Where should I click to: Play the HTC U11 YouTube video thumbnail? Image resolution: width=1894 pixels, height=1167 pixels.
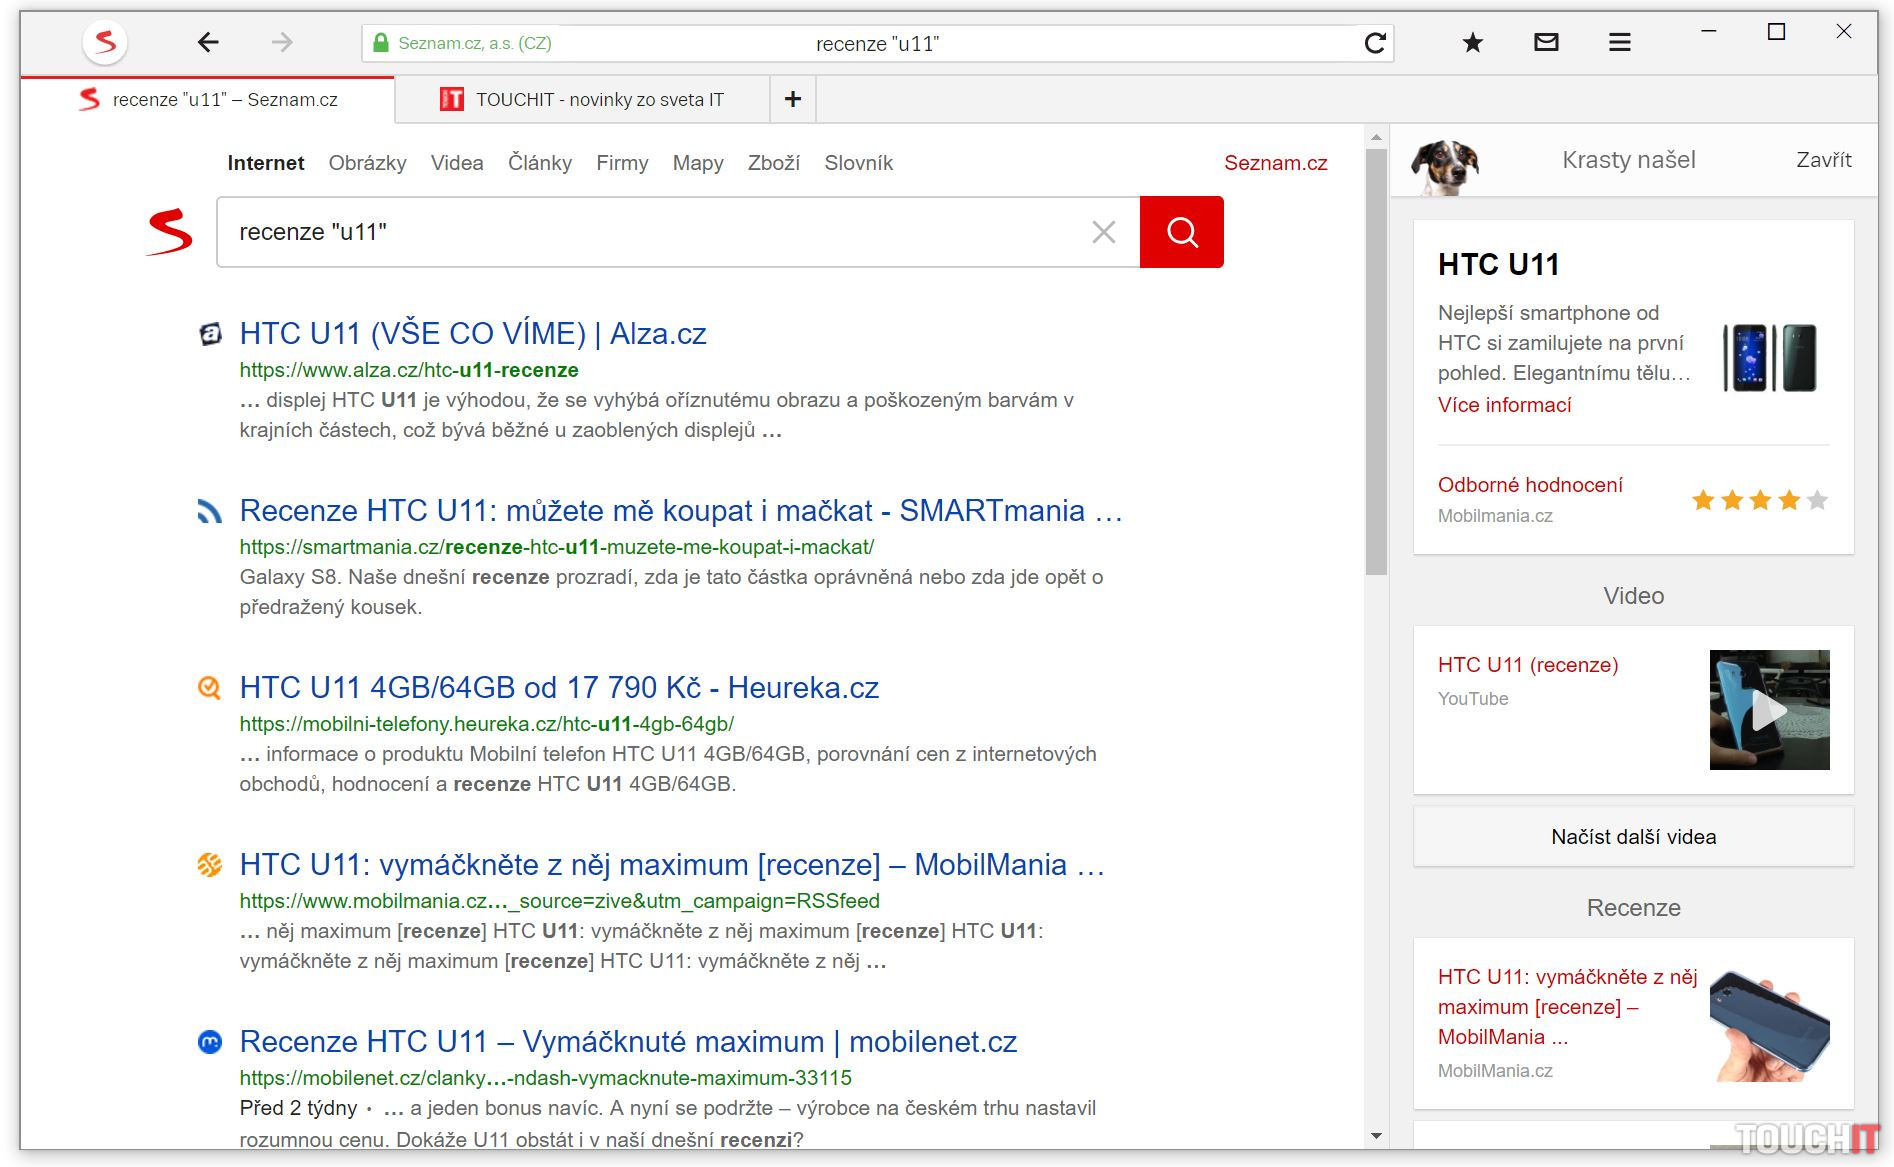(1768, 710)
